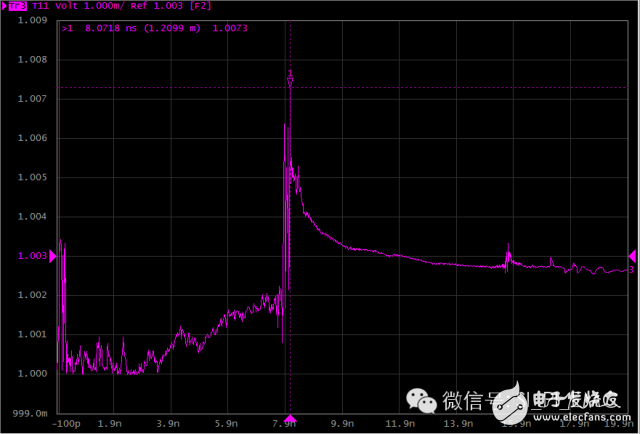Screen dimensions: 640x434
Task: Click the 1.0073 marker value readout
Action: coord(230,29)
